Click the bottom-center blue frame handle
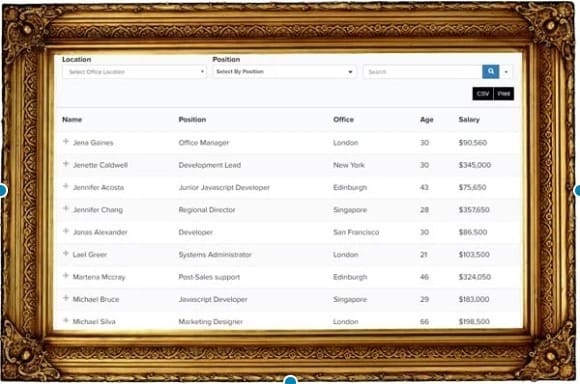 click(291, 380)
